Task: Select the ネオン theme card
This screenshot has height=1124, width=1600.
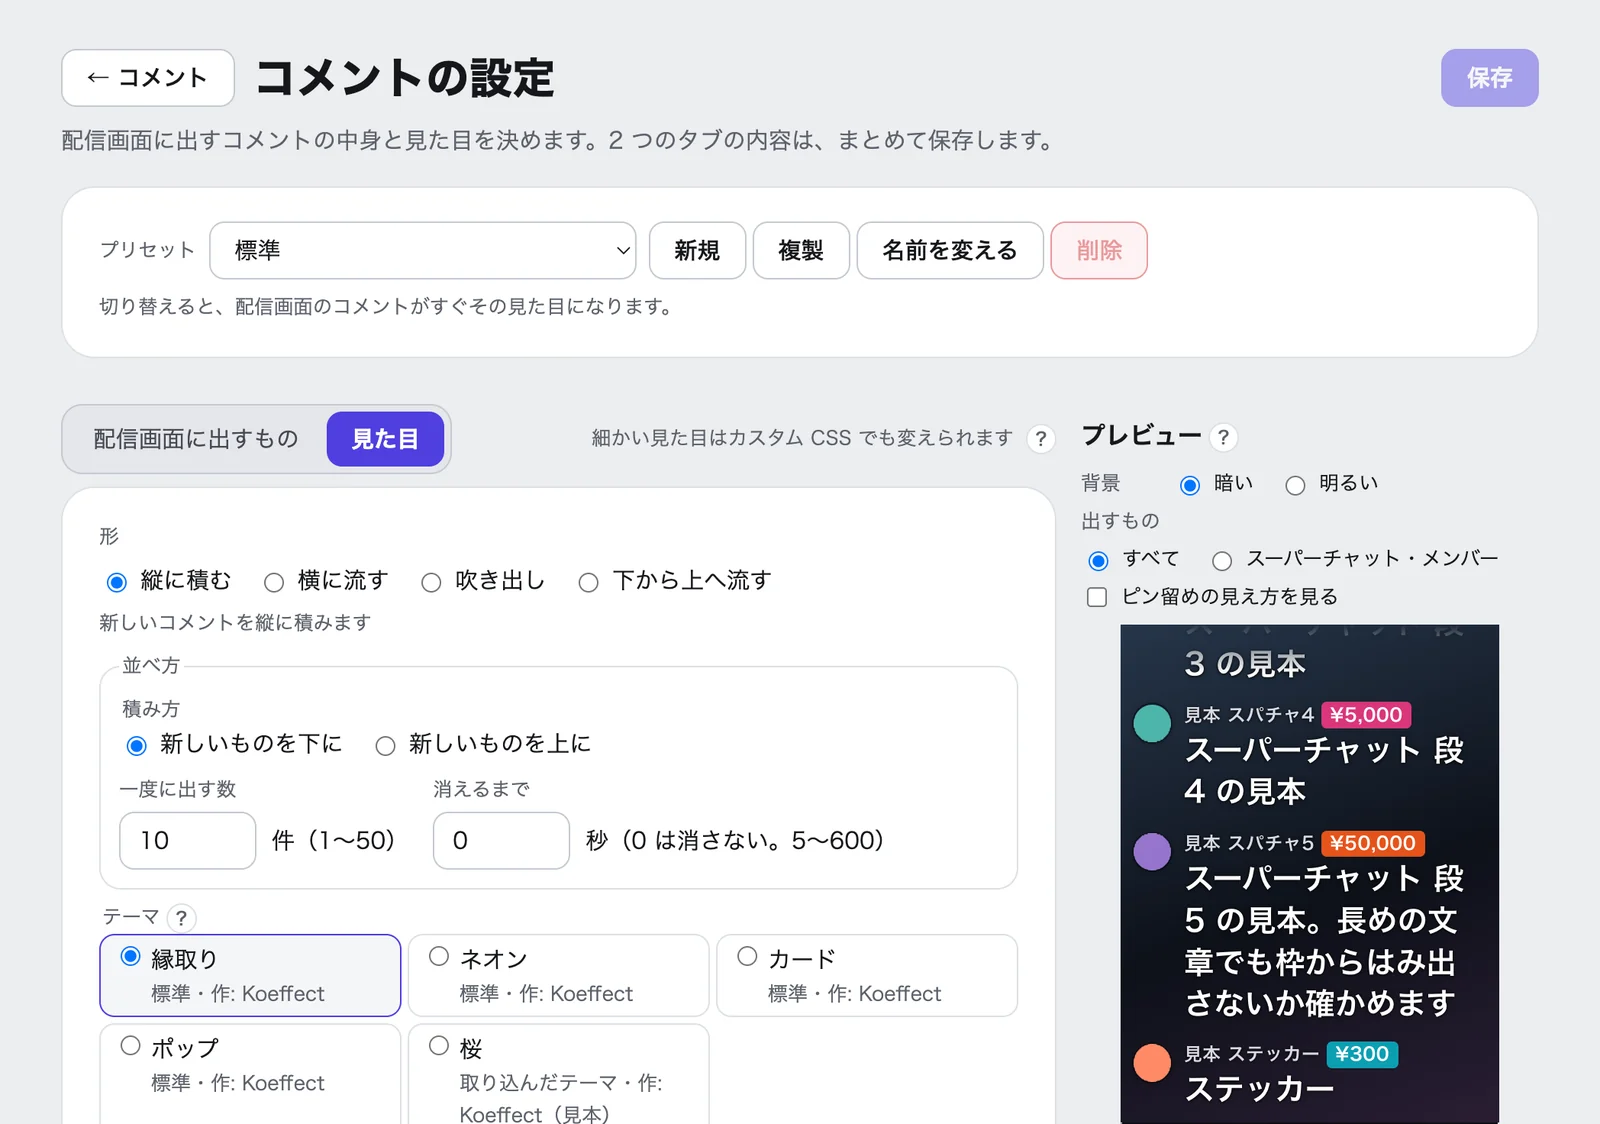Action: coord(559,976)
